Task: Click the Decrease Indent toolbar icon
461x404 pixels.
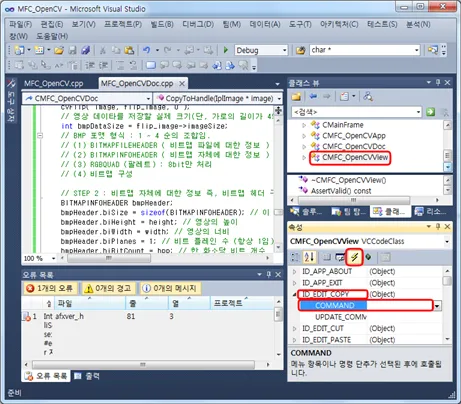Action: click(x=90, y=65)
